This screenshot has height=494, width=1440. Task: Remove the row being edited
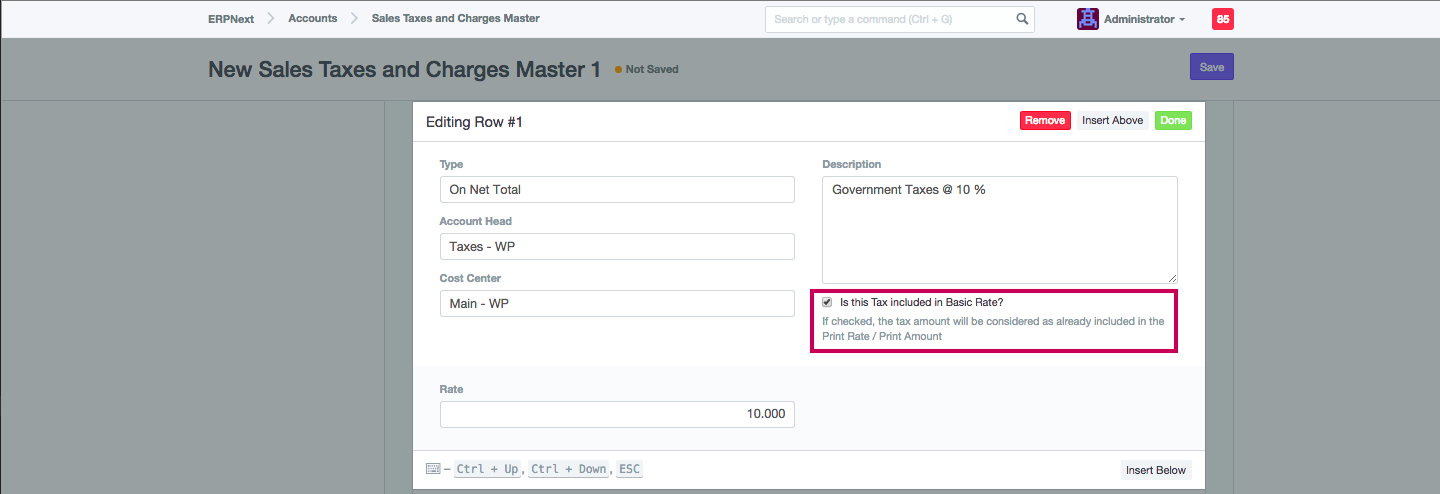[x=1045, y=121]
